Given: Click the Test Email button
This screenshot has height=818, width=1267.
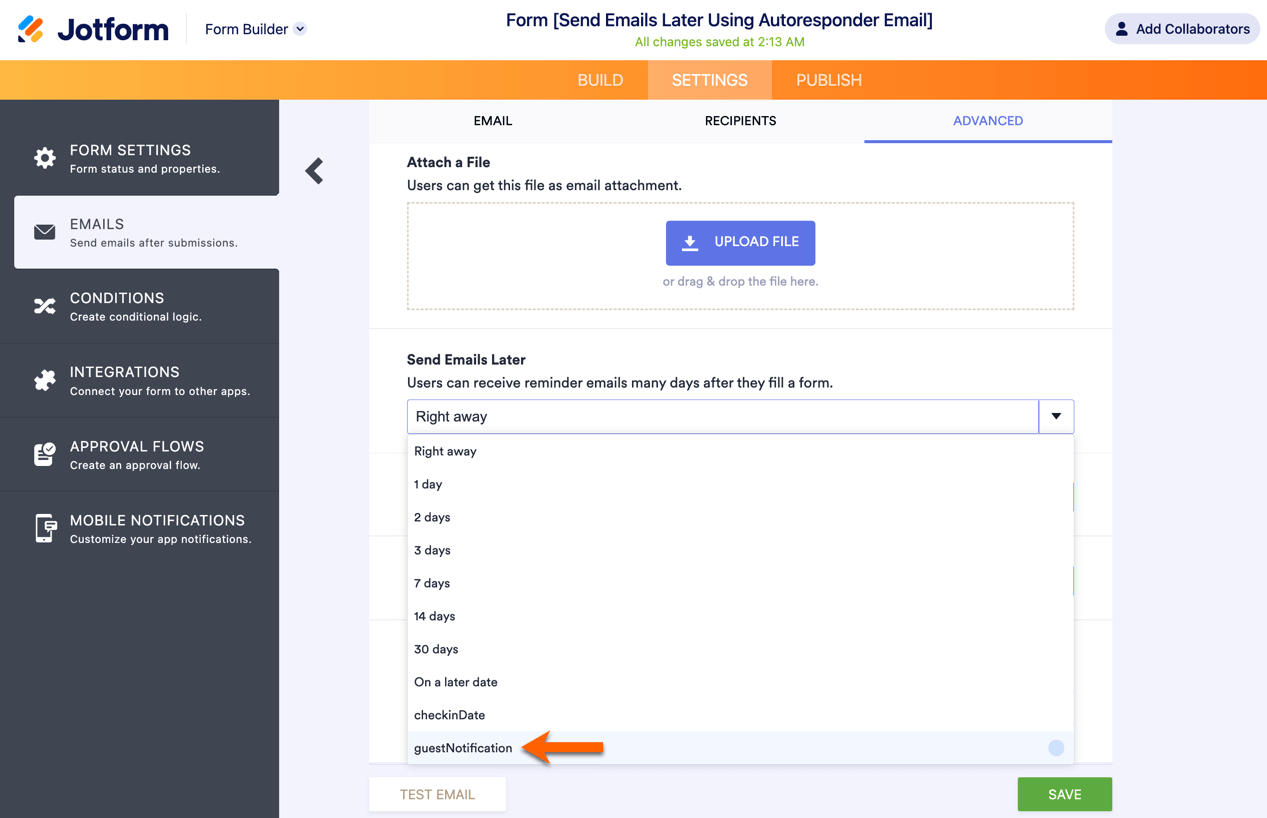Looking at the screenshot, I should coord(437,795).
